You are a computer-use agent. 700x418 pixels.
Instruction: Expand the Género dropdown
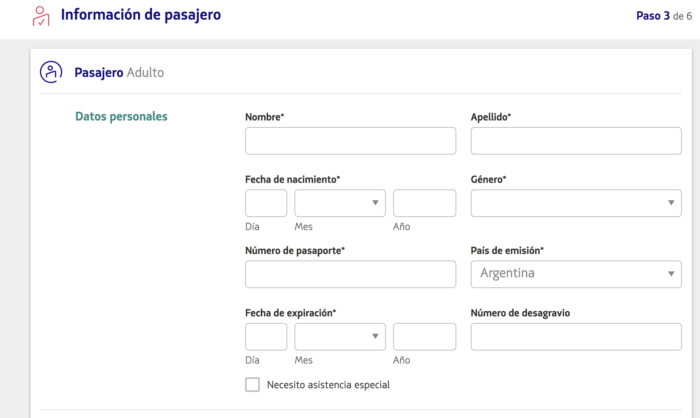pyautogui.click(x=576, y=203)
